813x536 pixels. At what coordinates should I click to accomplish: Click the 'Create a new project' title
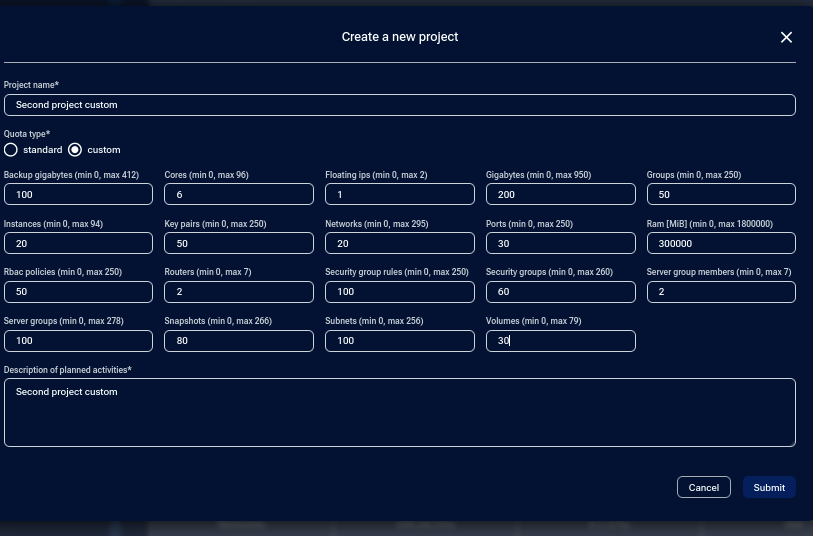click(x=400, y=37)
